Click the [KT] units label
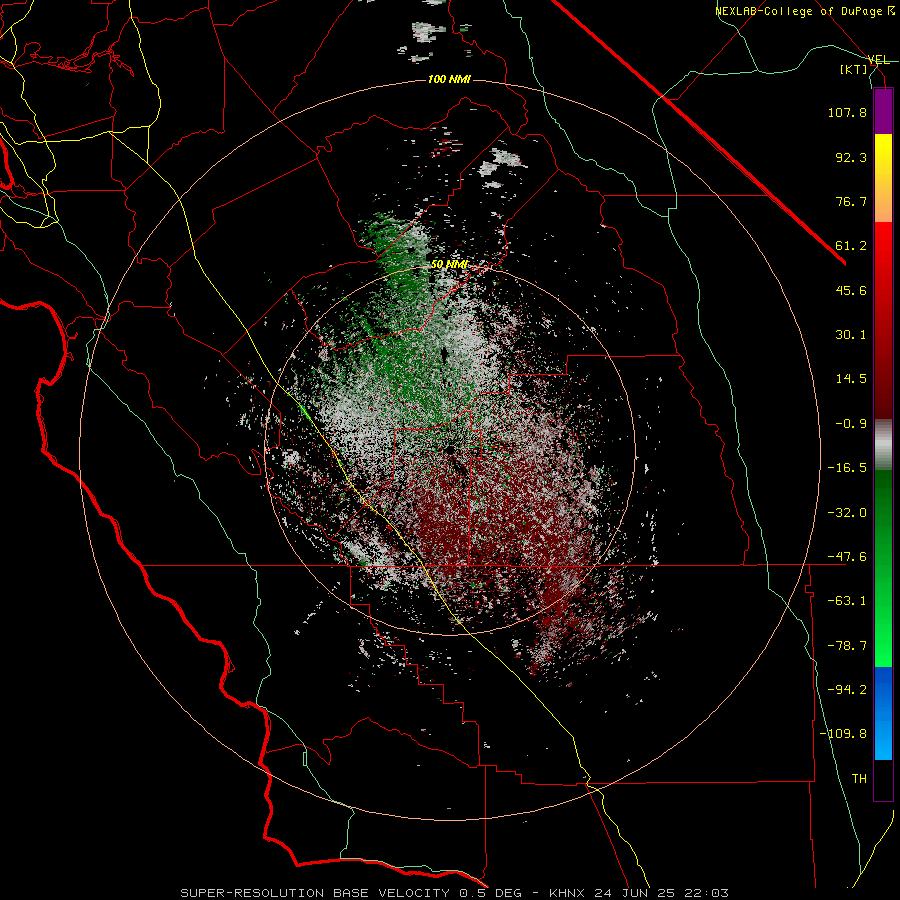Screen dimensions: 900x900 coord(854,70)
